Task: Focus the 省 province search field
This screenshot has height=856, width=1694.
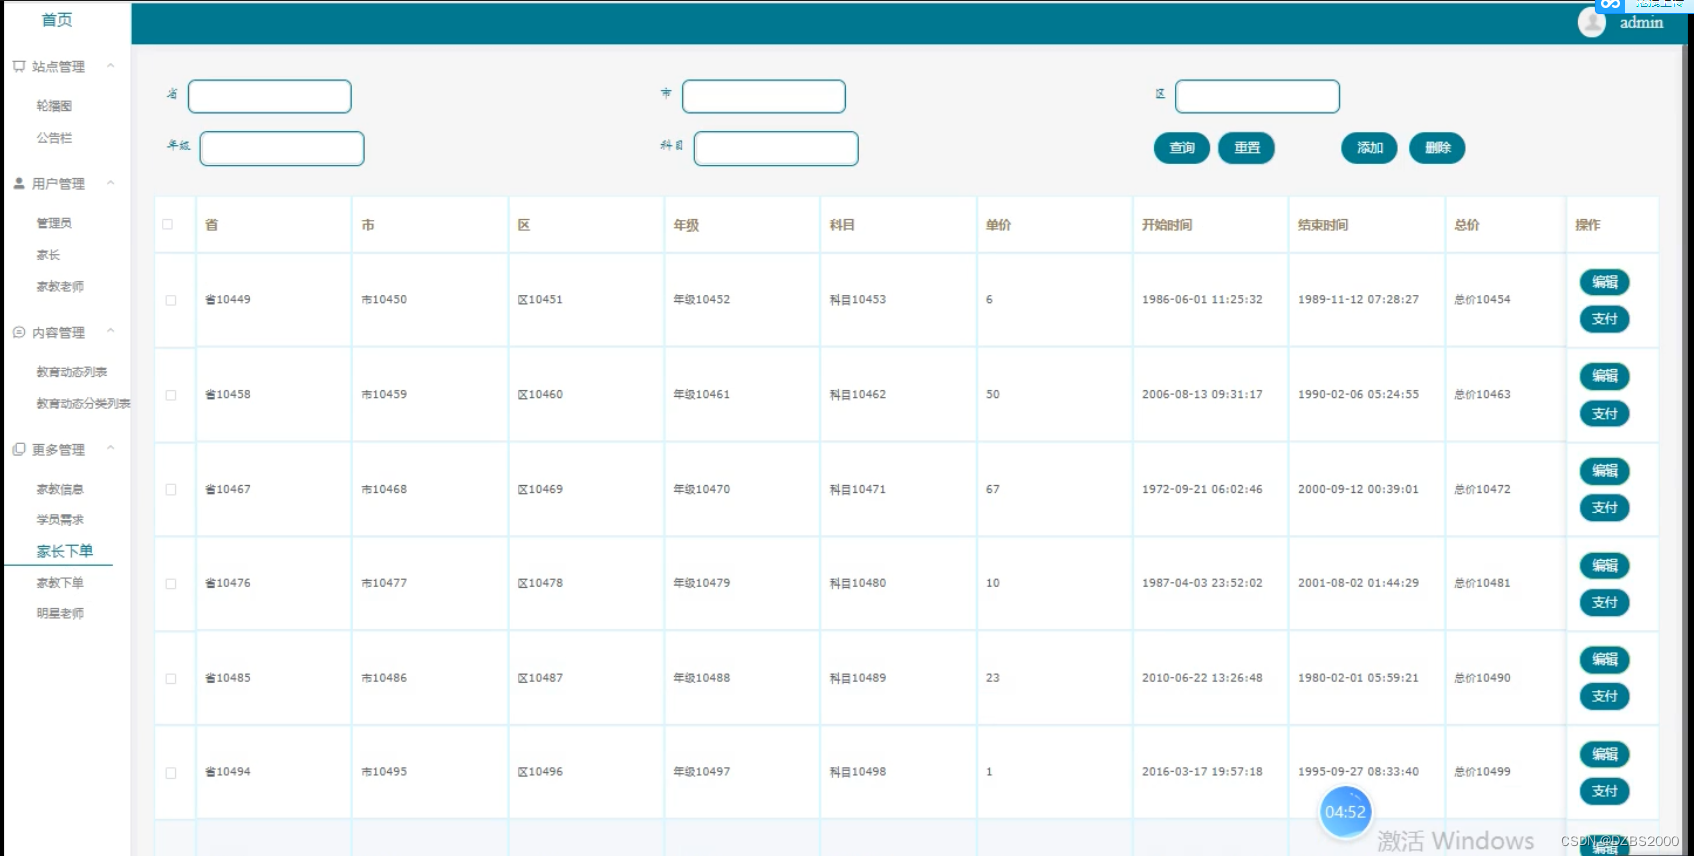Action: click(270, 97)
